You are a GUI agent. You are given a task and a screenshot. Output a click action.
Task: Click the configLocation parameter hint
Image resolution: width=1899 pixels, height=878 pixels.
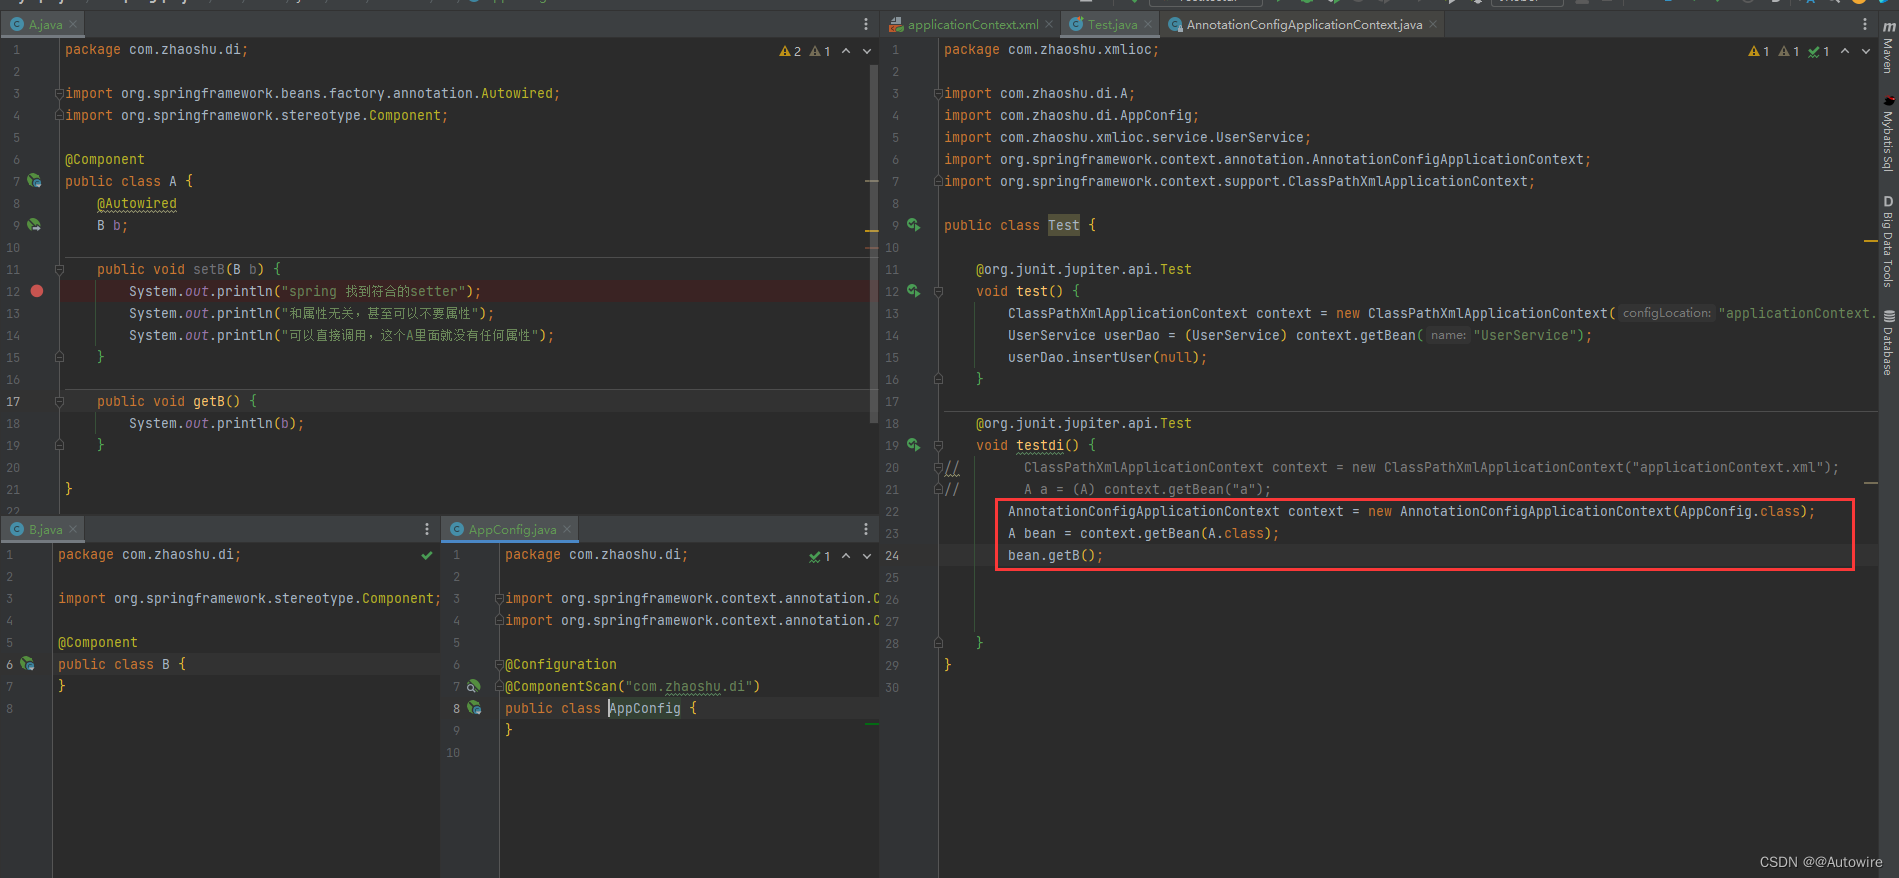1666,313
